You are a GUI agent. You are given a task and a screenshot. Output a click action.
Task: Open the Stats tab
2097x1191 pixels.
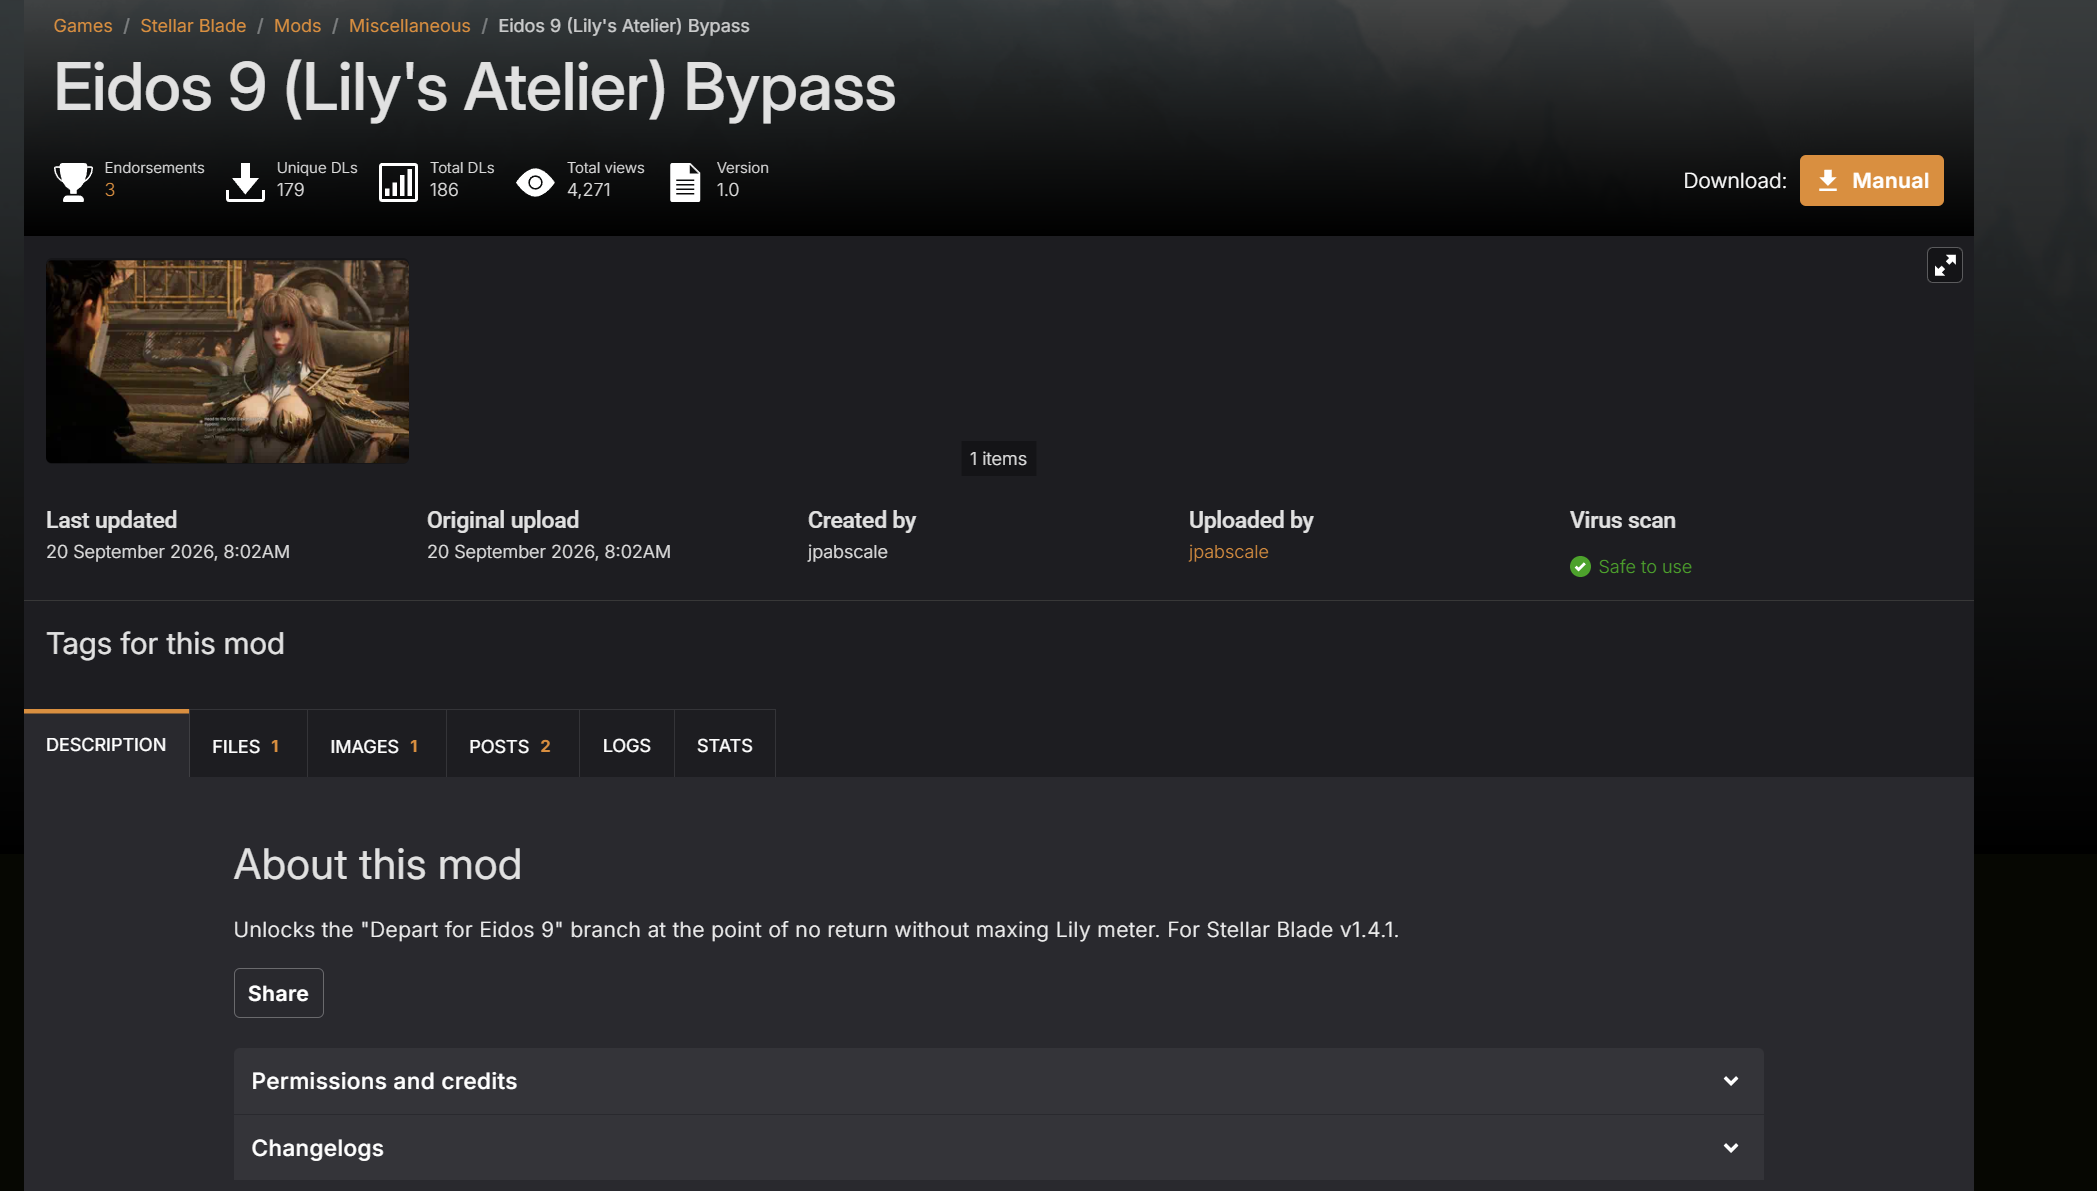[x=724, y=746]
